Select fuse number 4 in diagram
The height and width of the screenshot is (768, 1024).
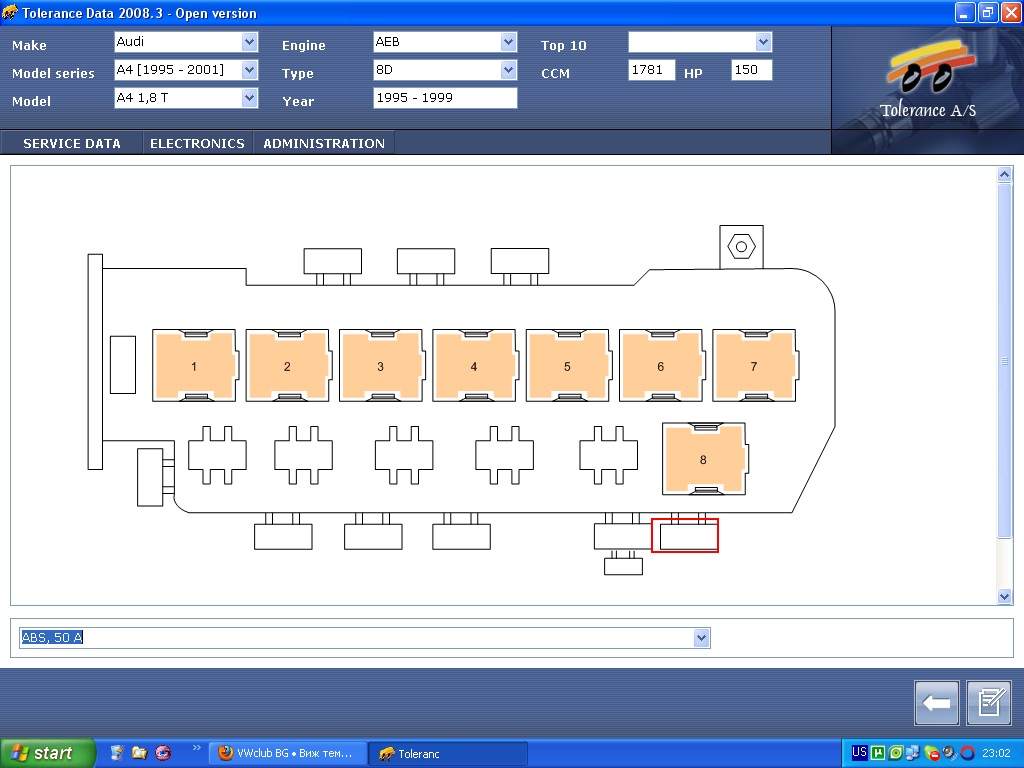[x=474, y=366]
